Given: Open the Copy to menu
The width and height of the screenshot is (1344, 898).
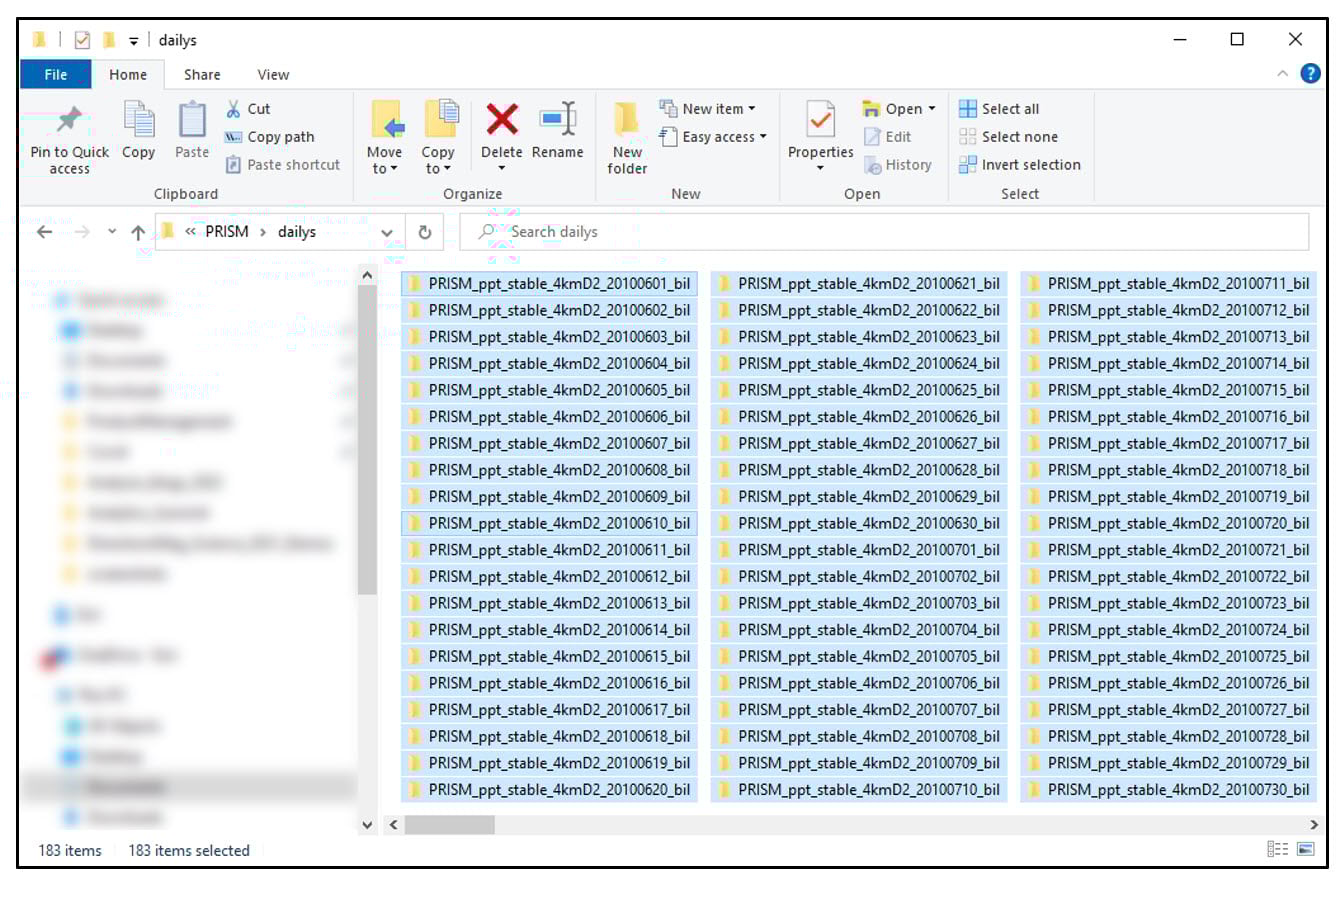Looking at the screenshot, I should (x=438, y=138).
